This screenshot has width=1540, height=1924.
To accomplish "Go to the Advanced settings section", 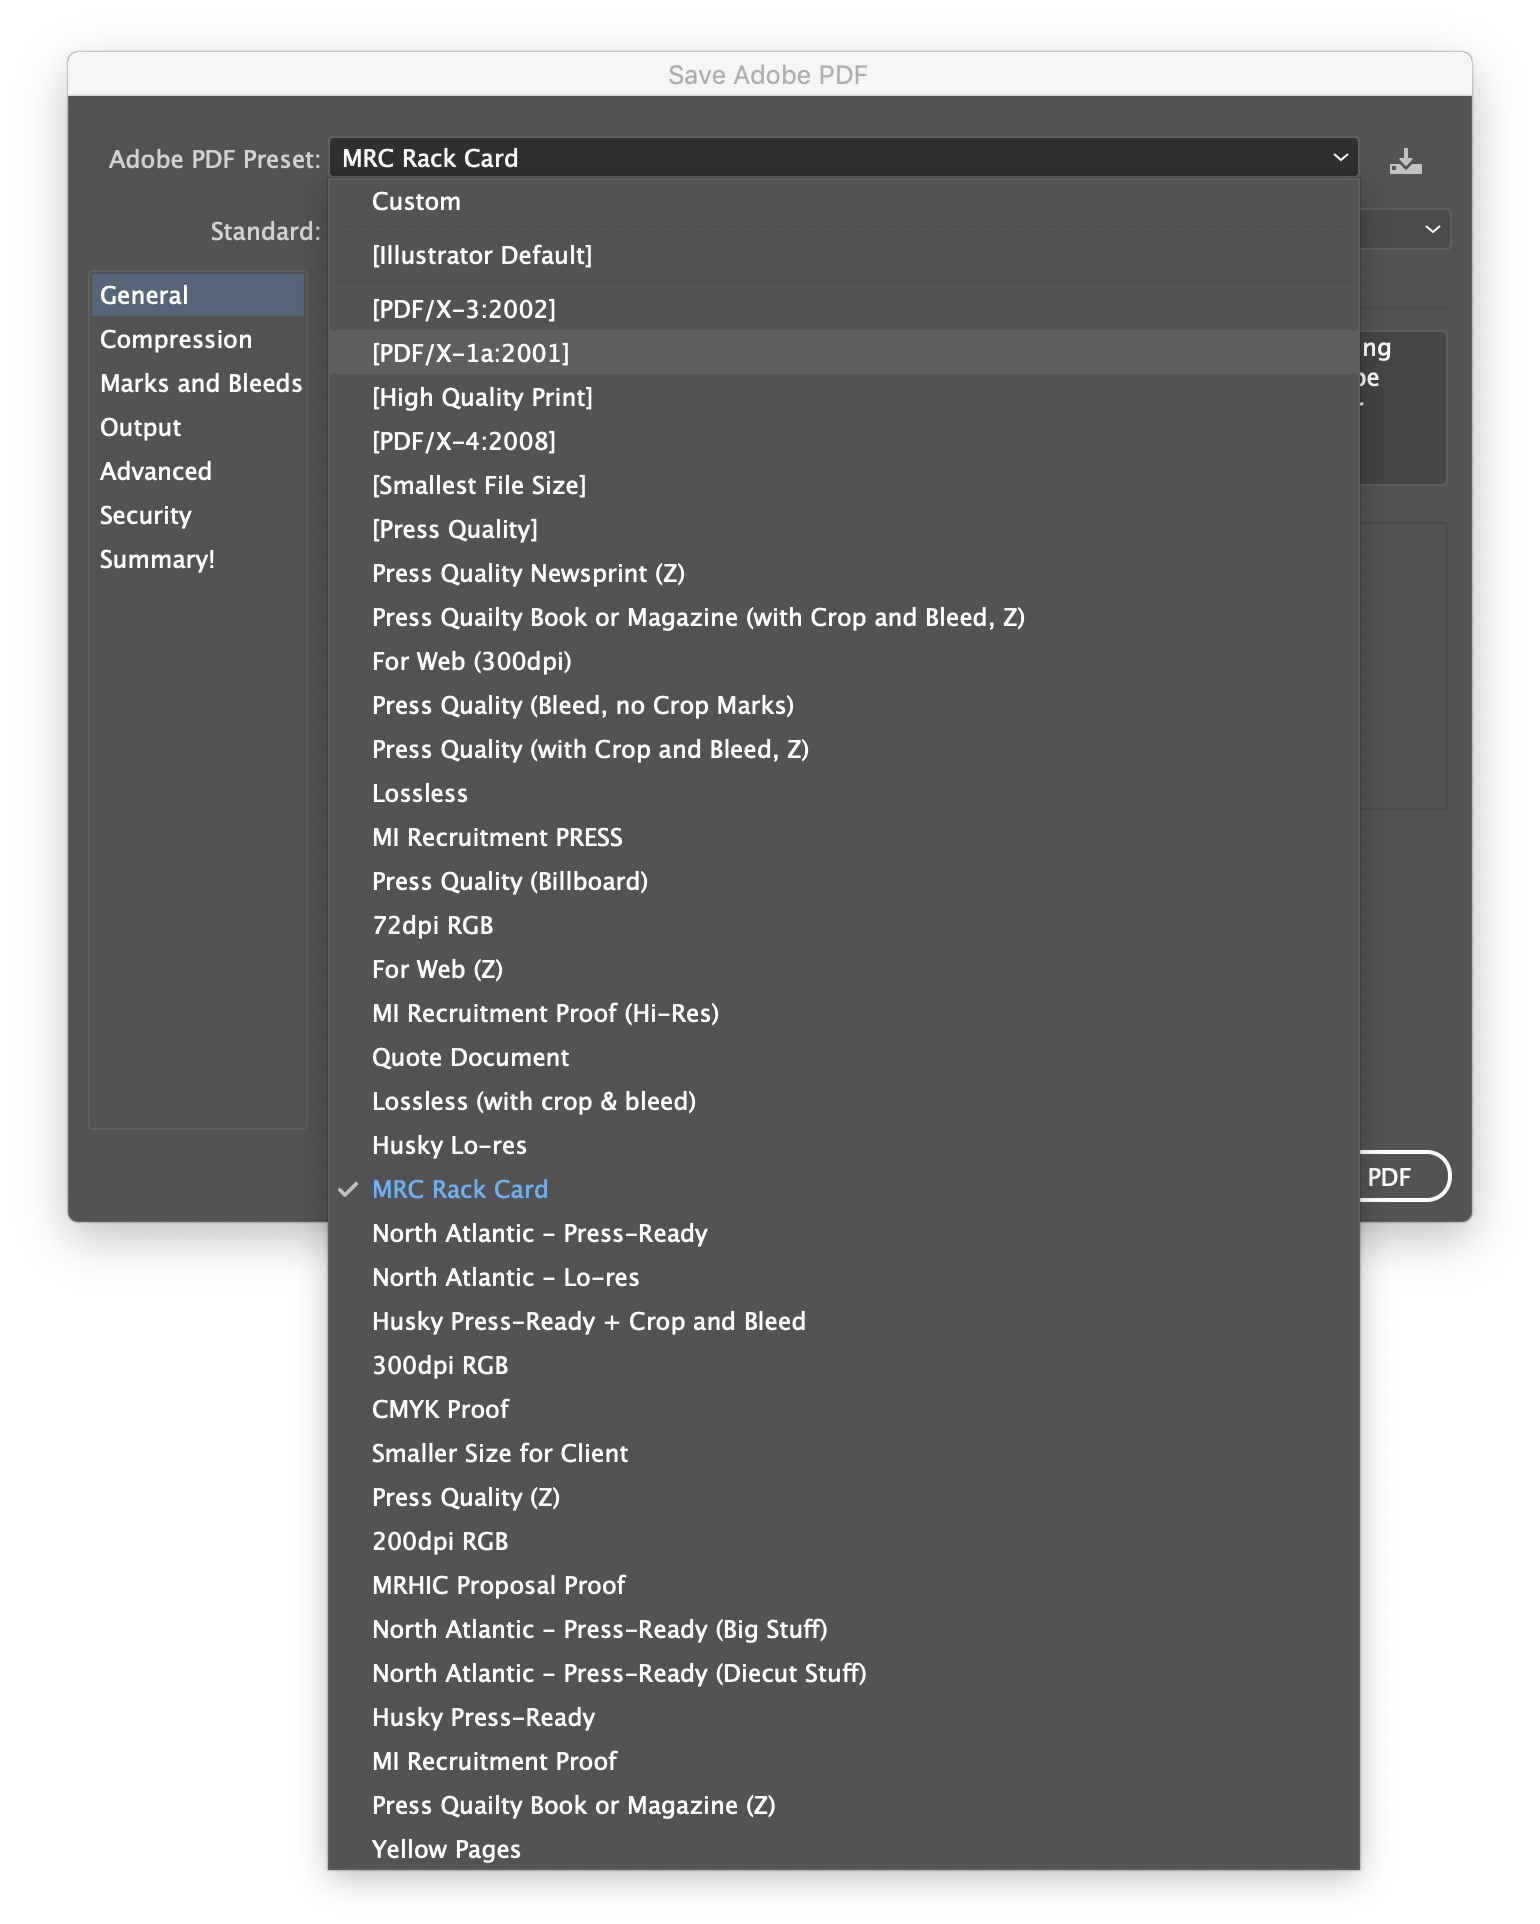I will pyautogui.click(x=198, y=471).
